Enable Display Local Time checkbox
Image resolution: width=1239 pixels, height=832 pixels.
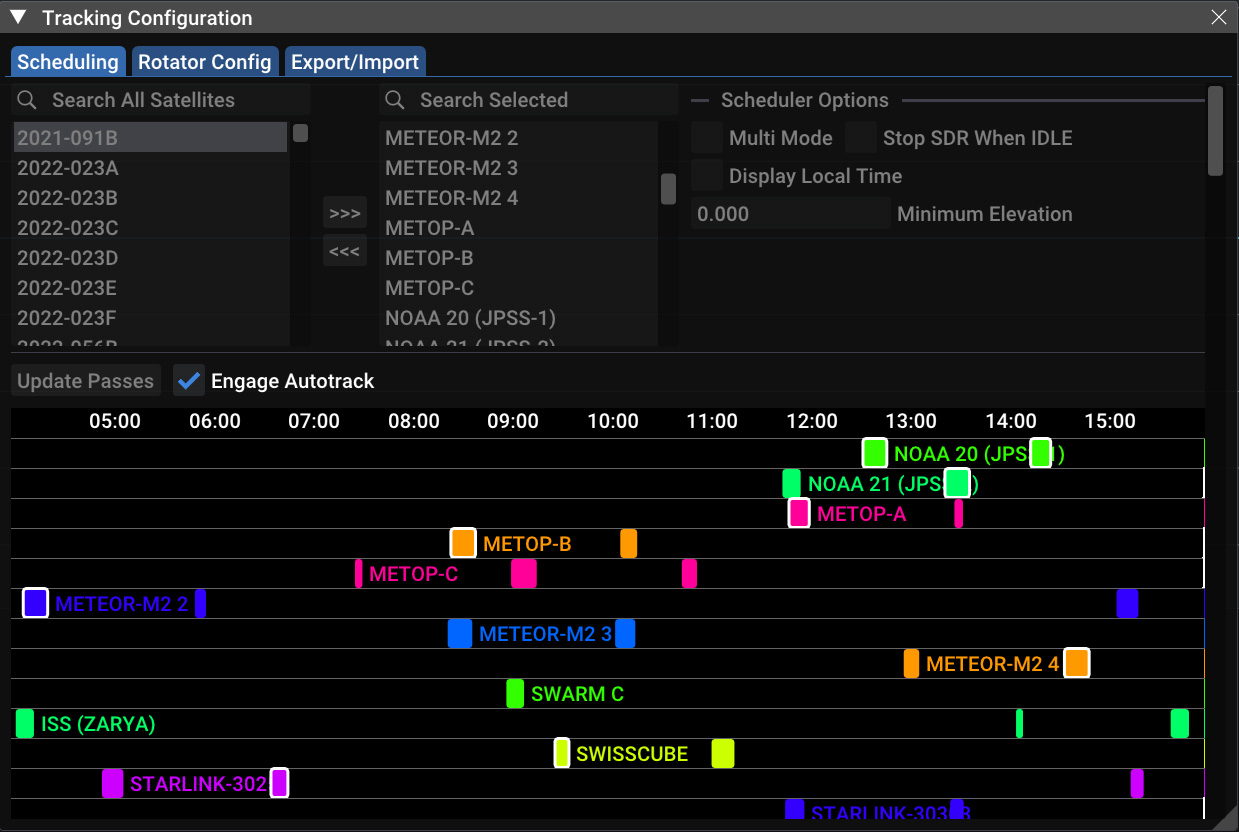708,176
